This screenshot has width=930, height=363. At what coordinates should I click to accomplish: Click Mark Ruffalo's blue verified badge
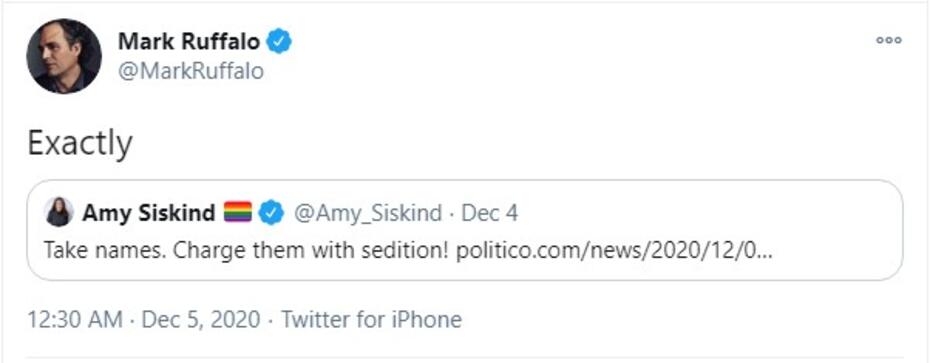pos(278,42)
